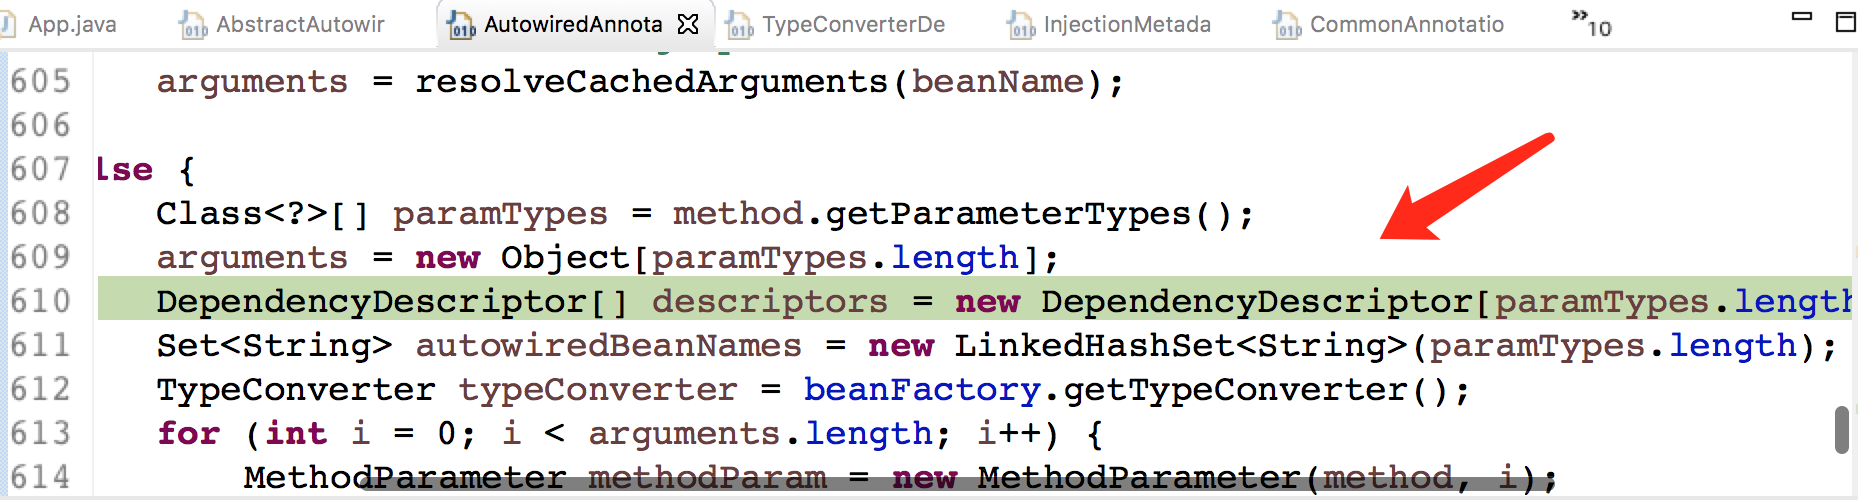This screenshot has height=502, width=1858.
Task: Click i++ increment on line 613
Action: (x=1009, y=434)
